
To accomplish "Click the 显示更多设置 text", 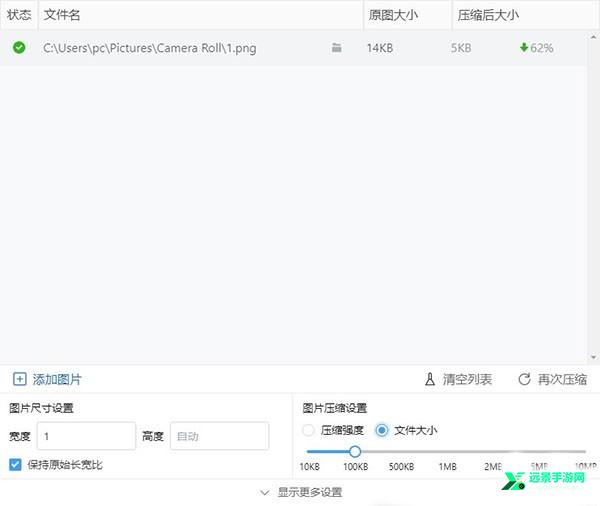I will (310, 492).
